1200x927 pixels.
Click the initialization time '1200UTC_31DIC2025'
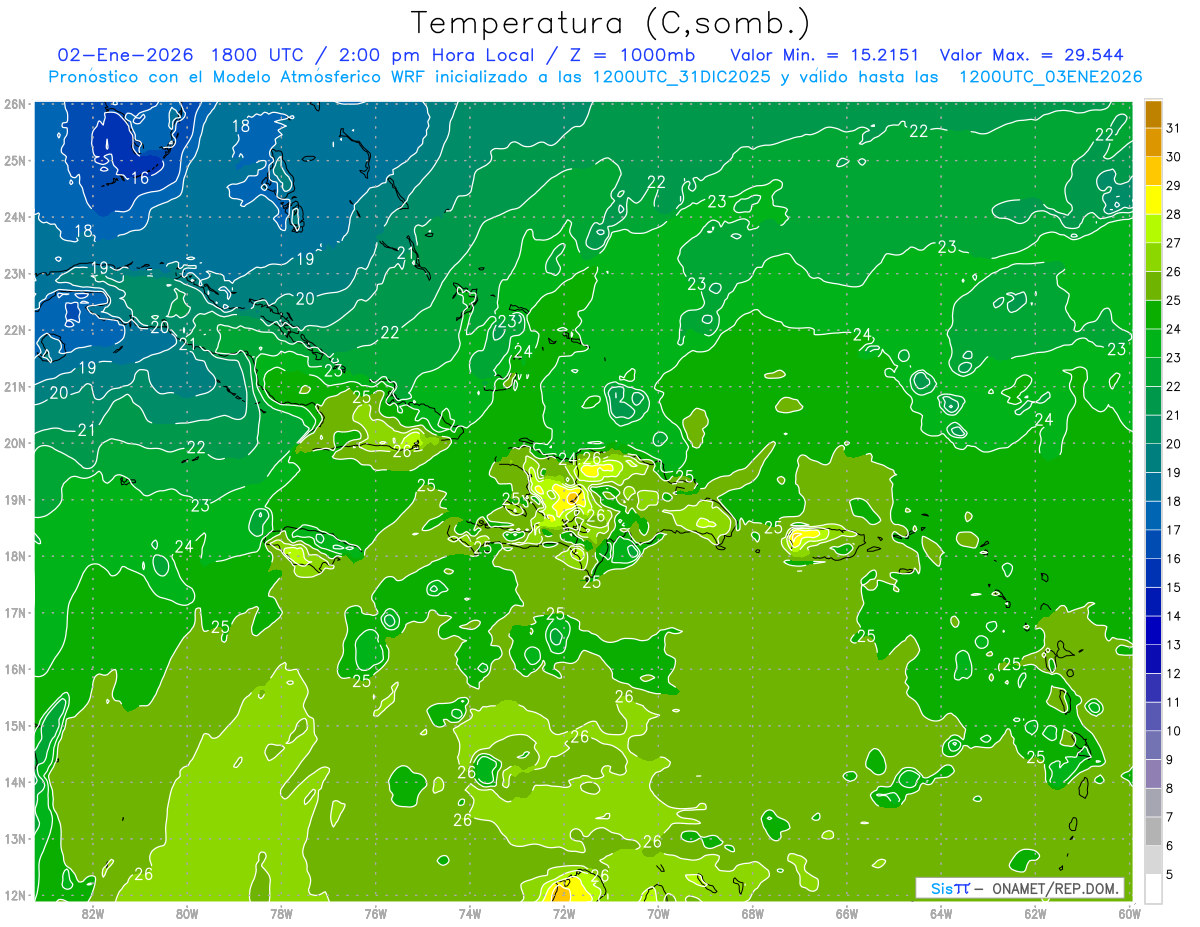tap(681, 77)
